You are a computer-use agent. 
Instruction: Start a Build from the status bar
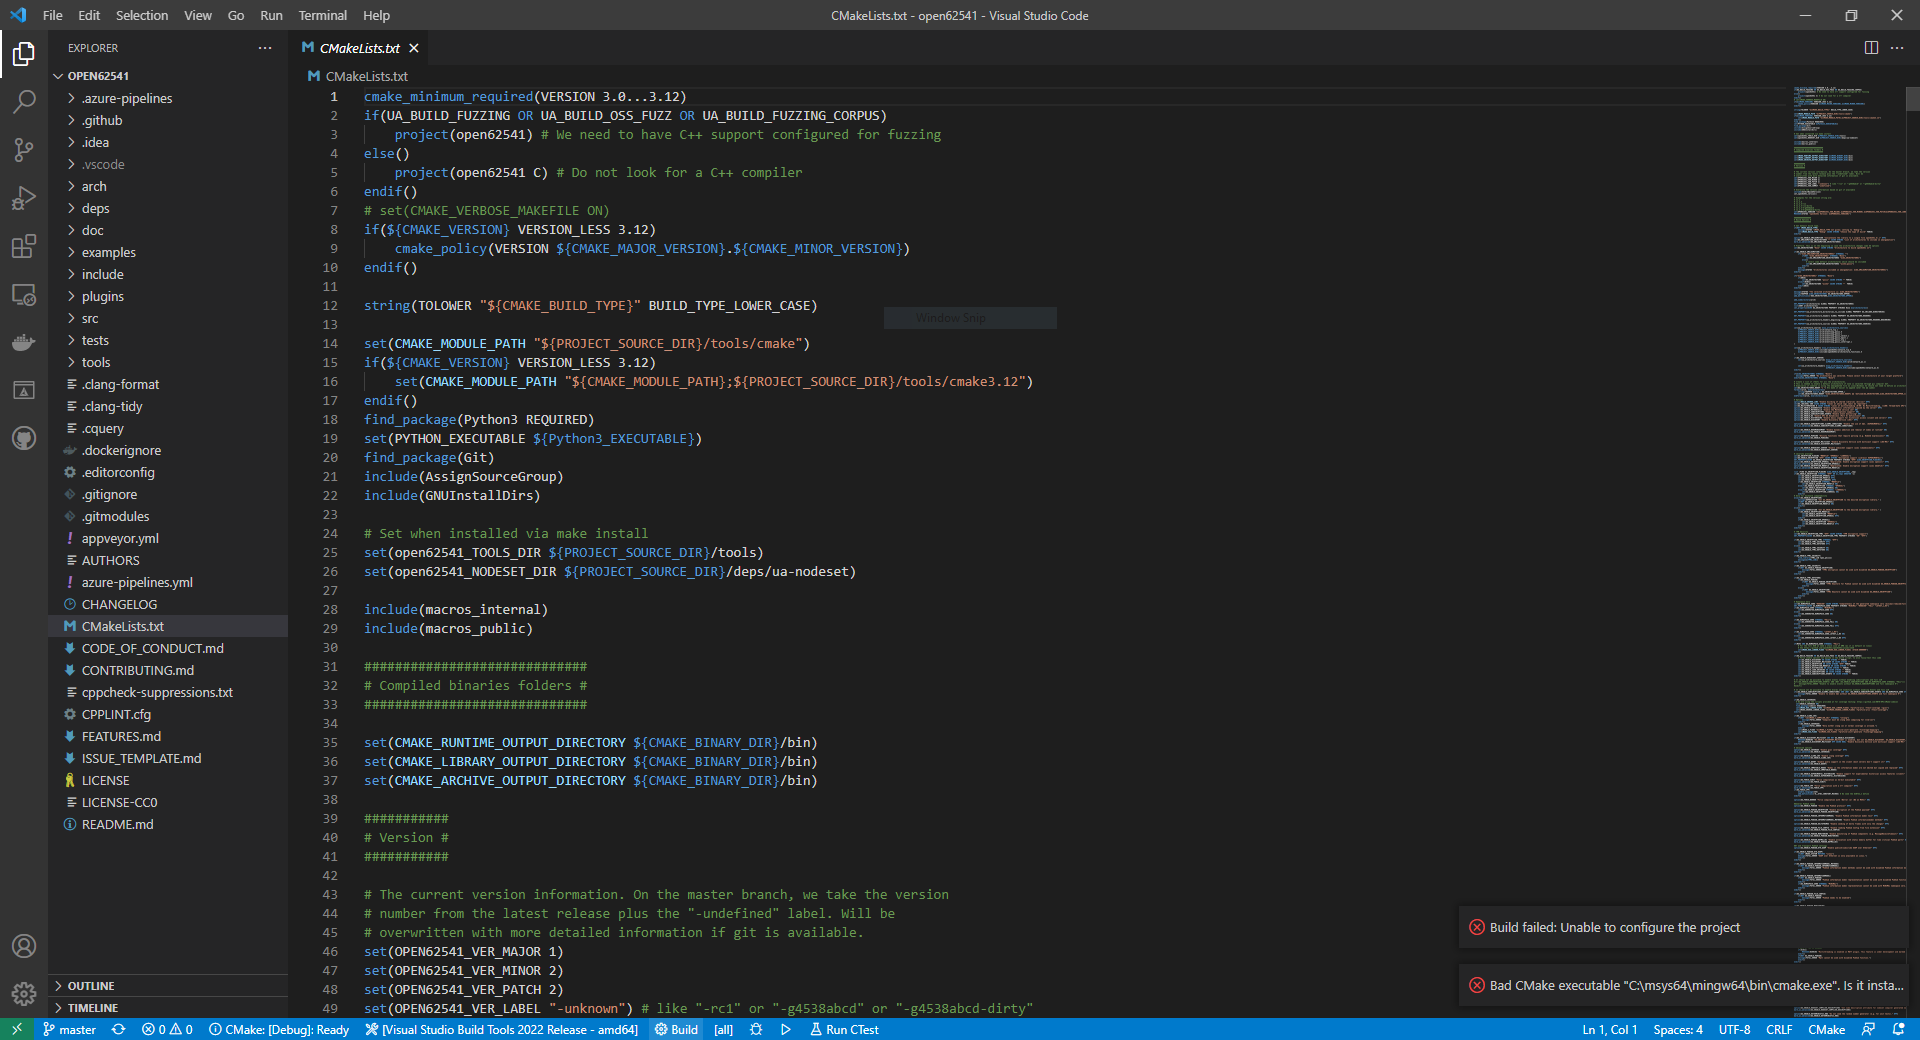(x=676, y=1030)
